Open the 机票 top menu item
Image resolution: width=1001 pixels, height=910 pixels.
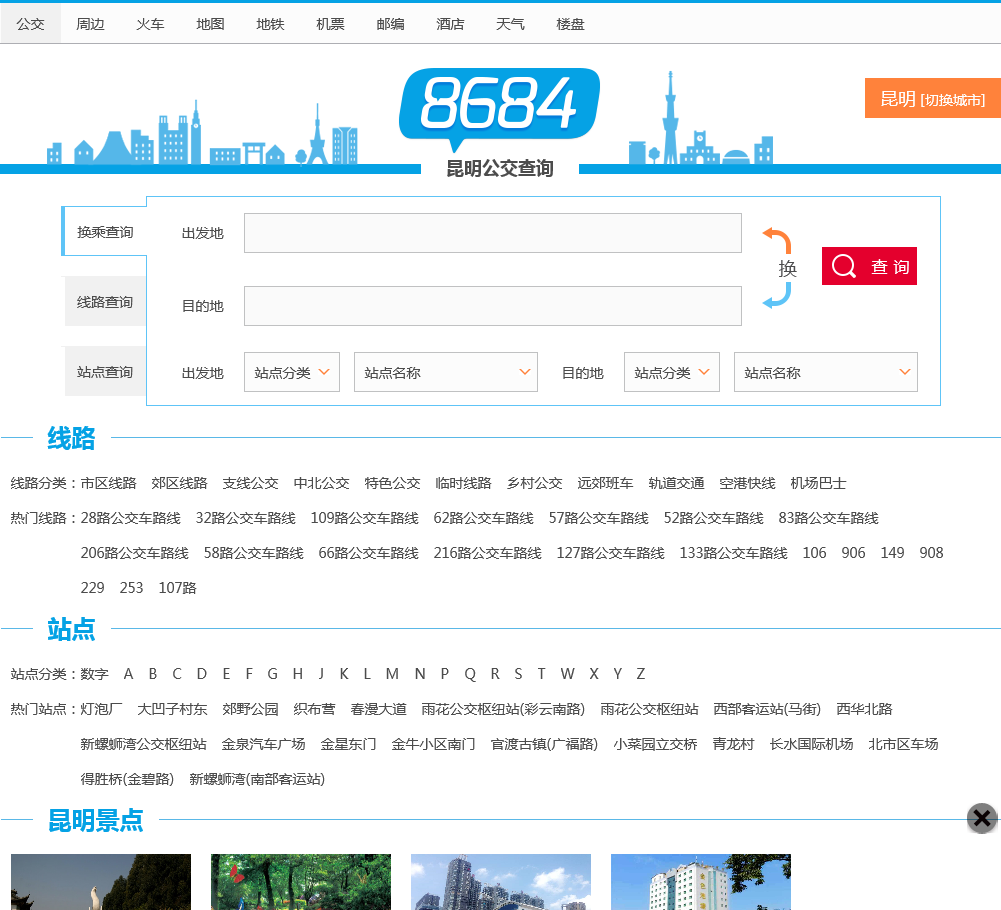coord(330,24)
